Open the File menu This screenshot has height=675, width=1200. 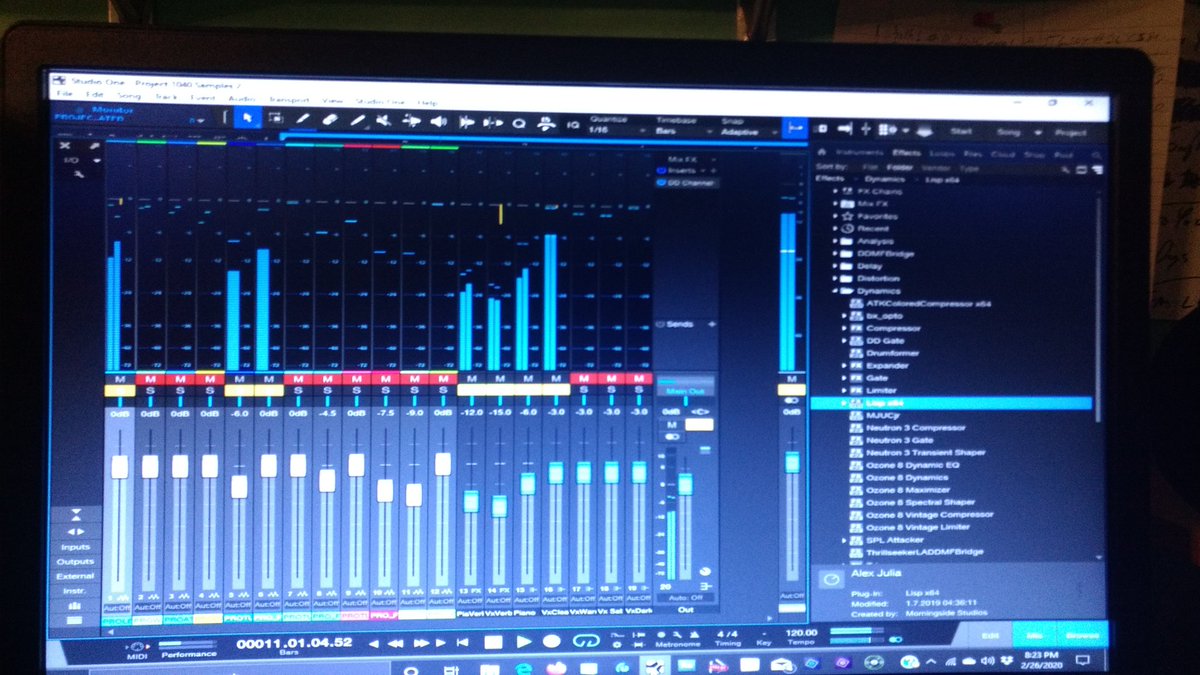tap(65, 93)
